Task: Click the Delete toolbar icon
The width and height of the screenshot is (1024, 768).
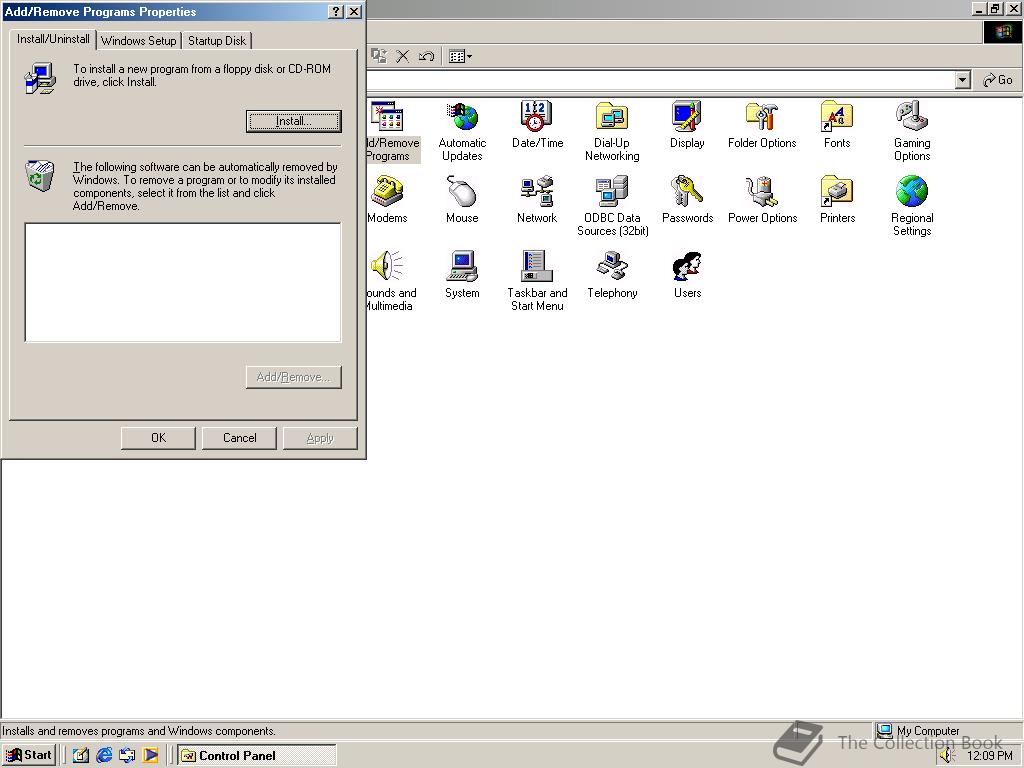Action: point(403,56)
